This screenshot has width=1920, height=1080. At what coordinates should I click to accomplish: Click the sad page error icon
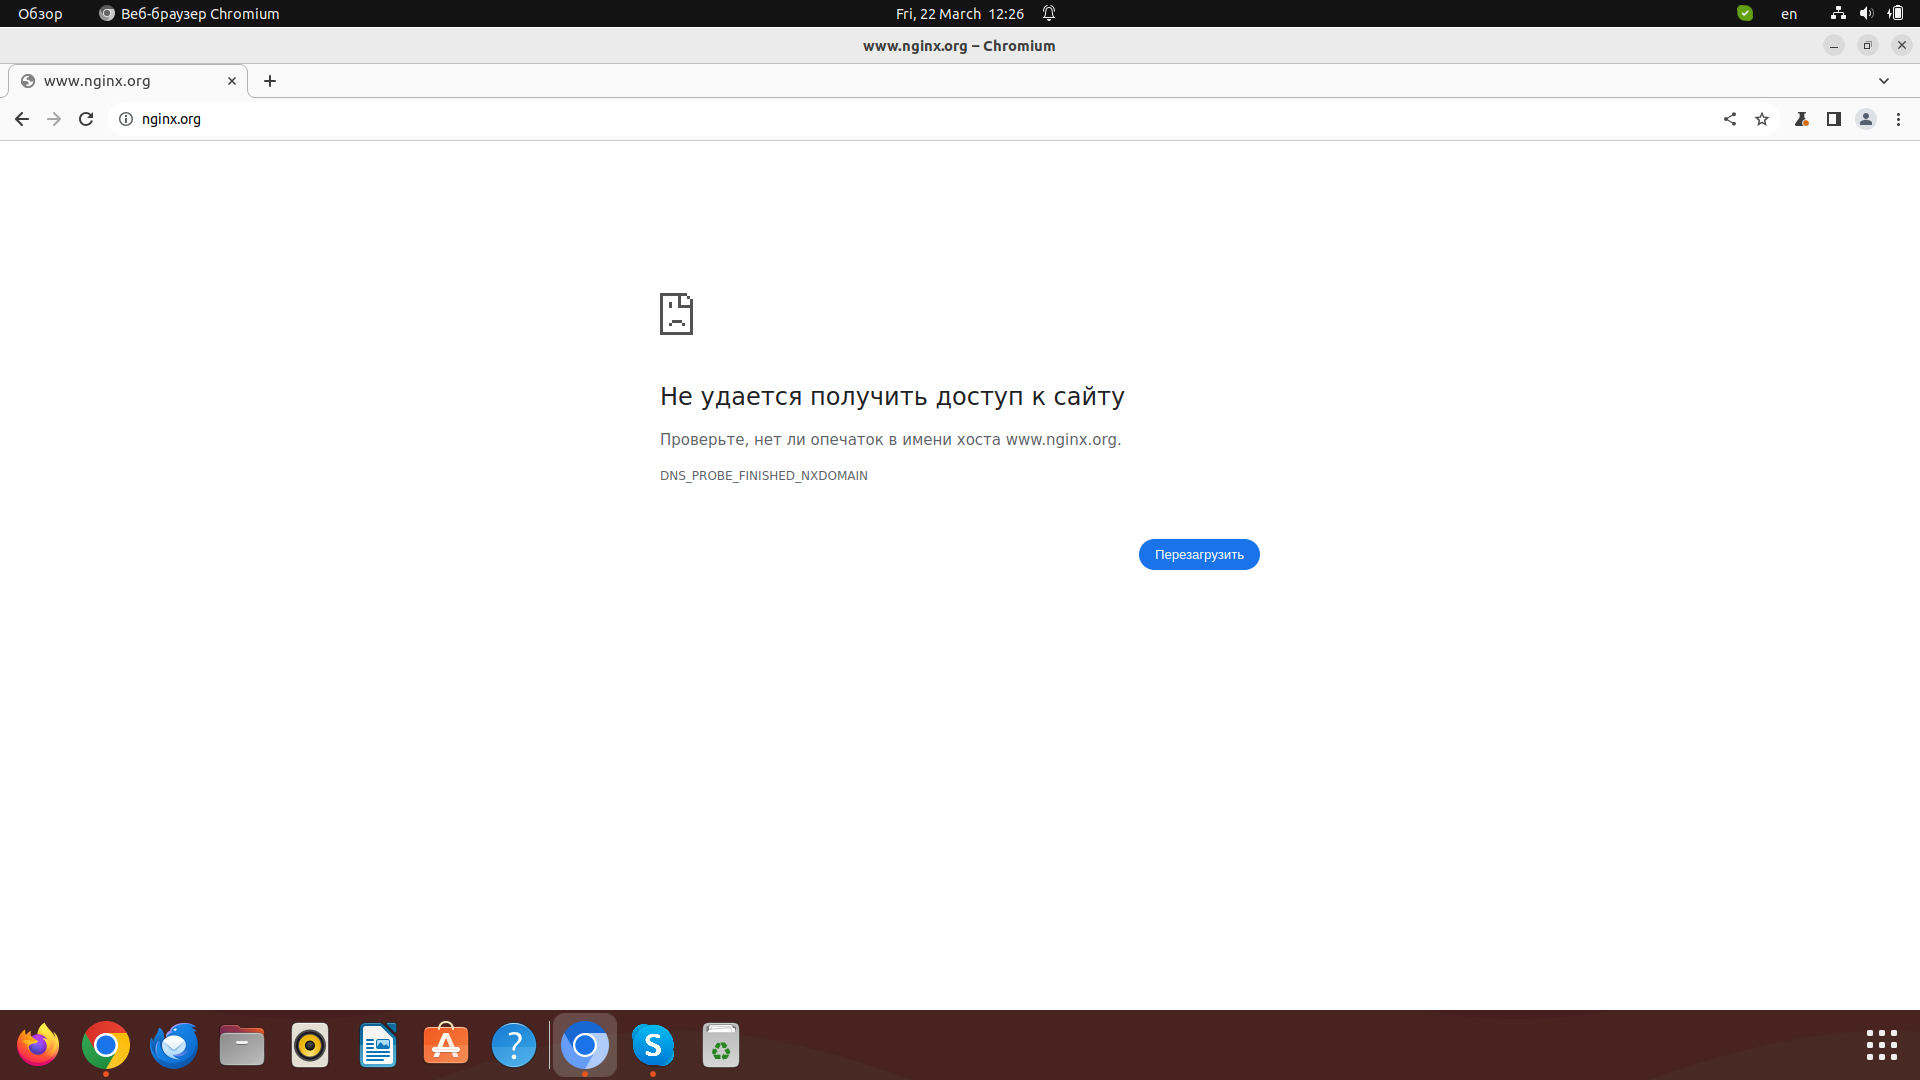pos(676,314)
